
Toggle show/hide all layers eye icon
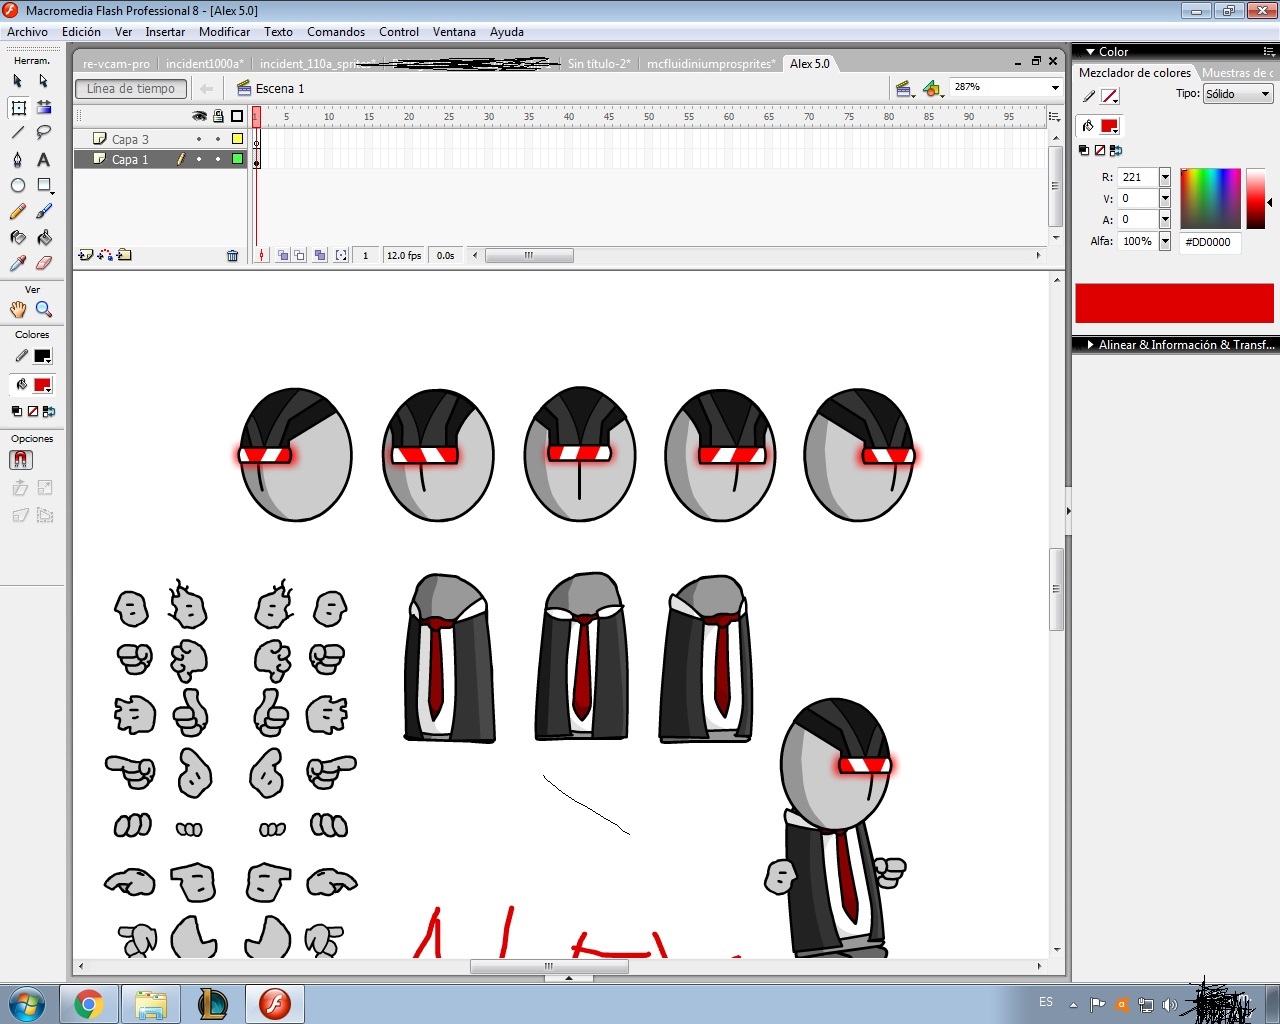click(x=199, y=116)
